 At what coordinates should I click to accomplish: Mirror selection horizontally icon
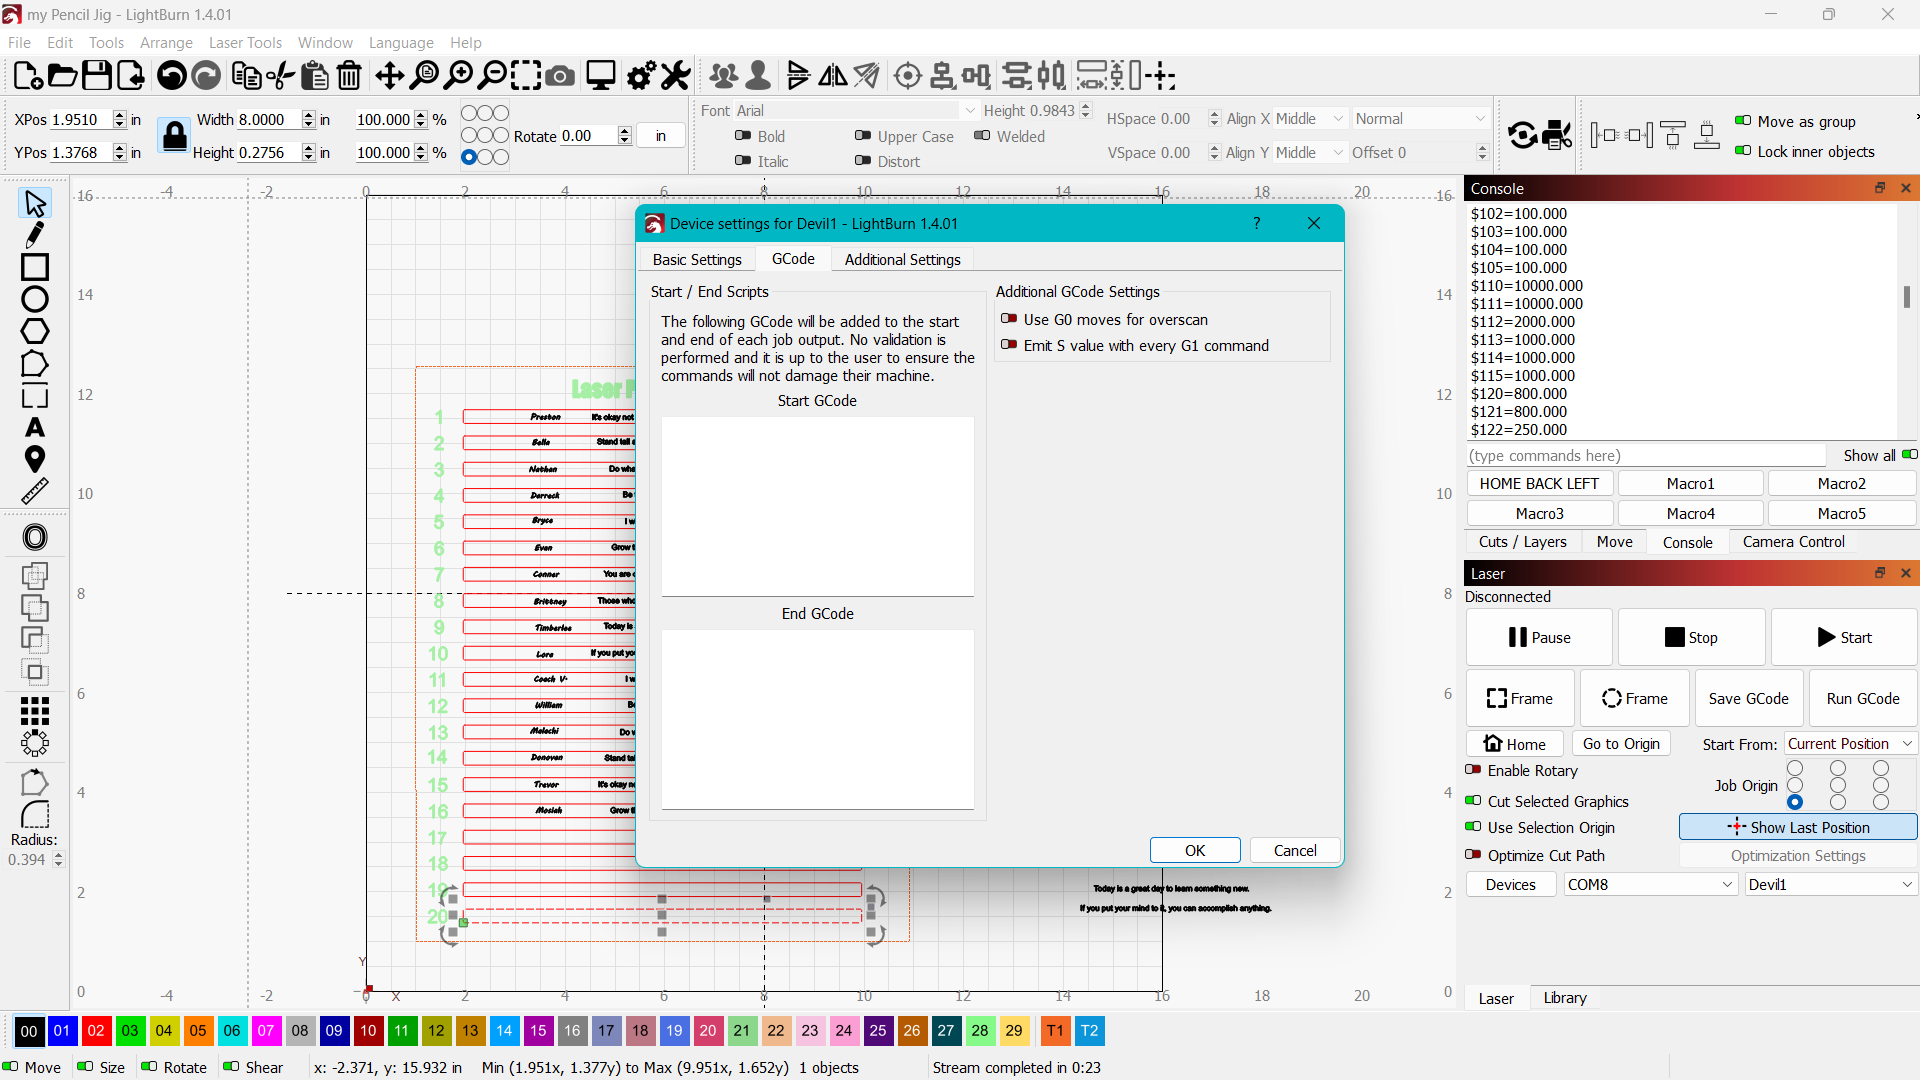click(832, 76)
